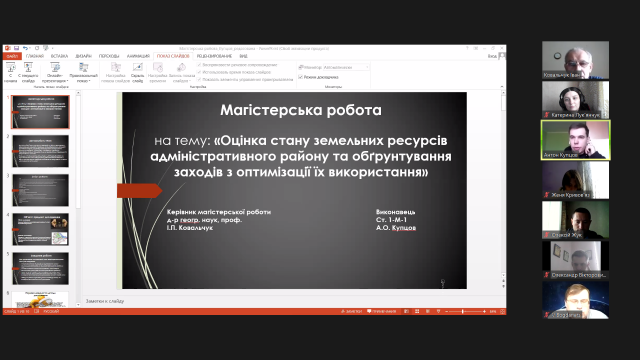Select slide 1 thumbnail in slide panel

tap(40, 112)
